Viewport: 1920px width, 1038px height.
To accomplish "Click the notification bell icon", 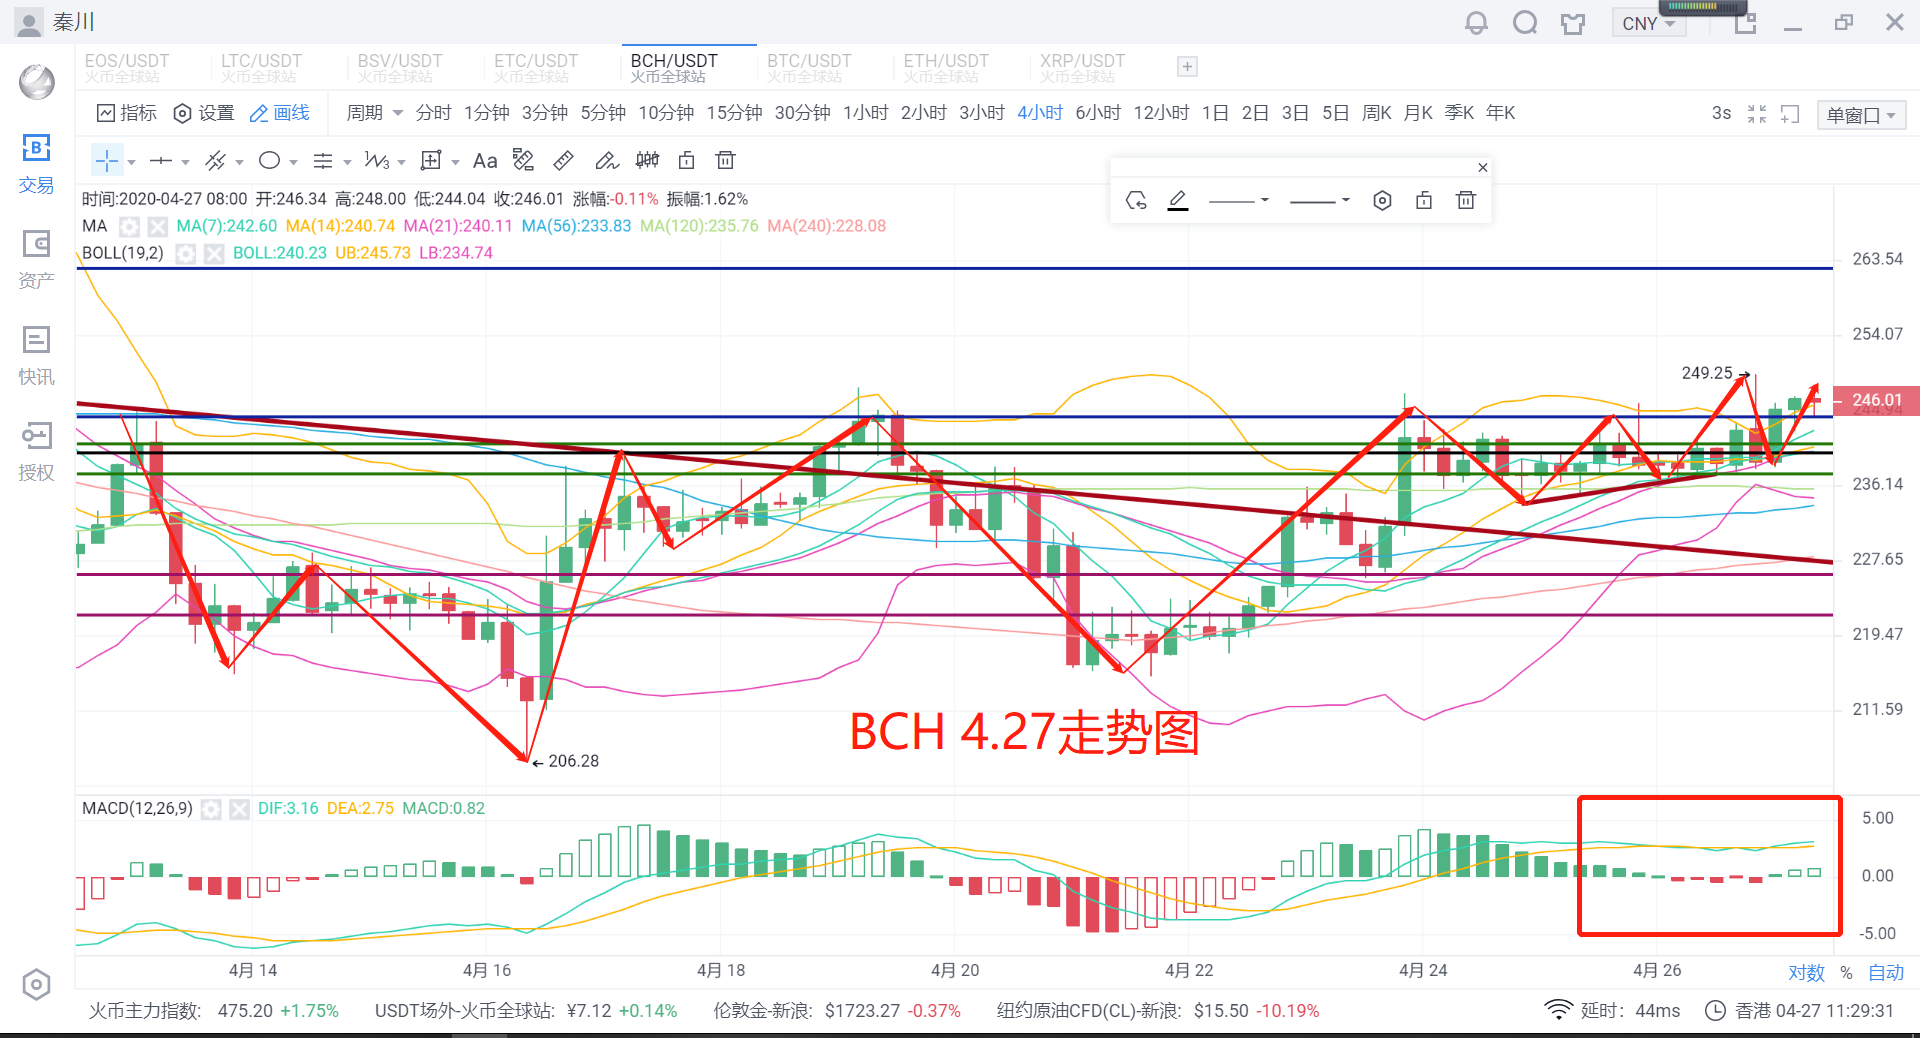I will coord(1476,23).
